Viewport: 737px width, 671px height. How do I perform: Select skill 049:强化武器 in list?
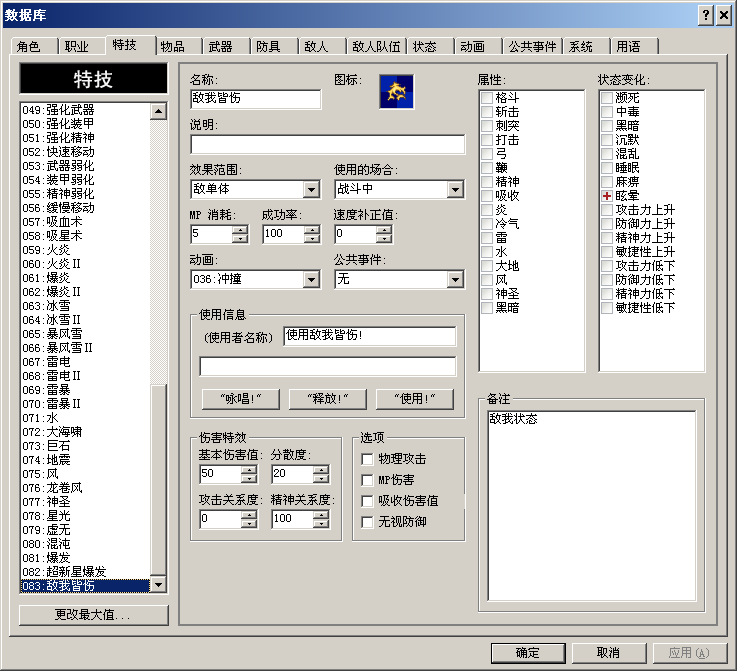pos(86,110)
